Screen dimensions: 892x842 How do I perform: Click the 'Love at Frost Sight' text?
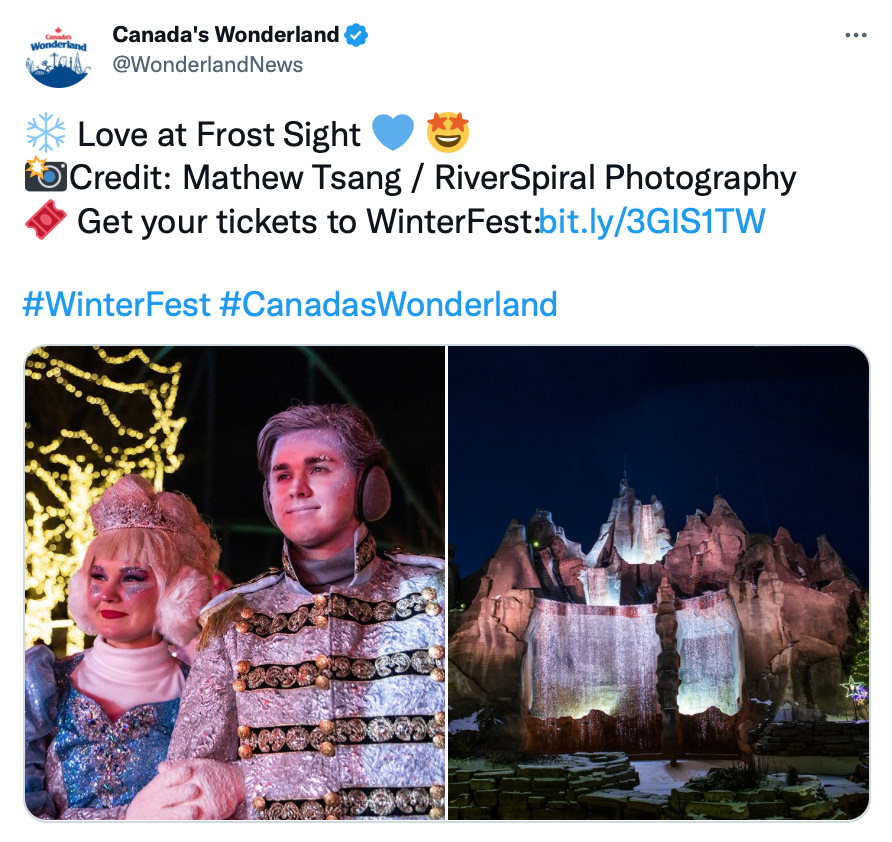[x=219, y=135]
